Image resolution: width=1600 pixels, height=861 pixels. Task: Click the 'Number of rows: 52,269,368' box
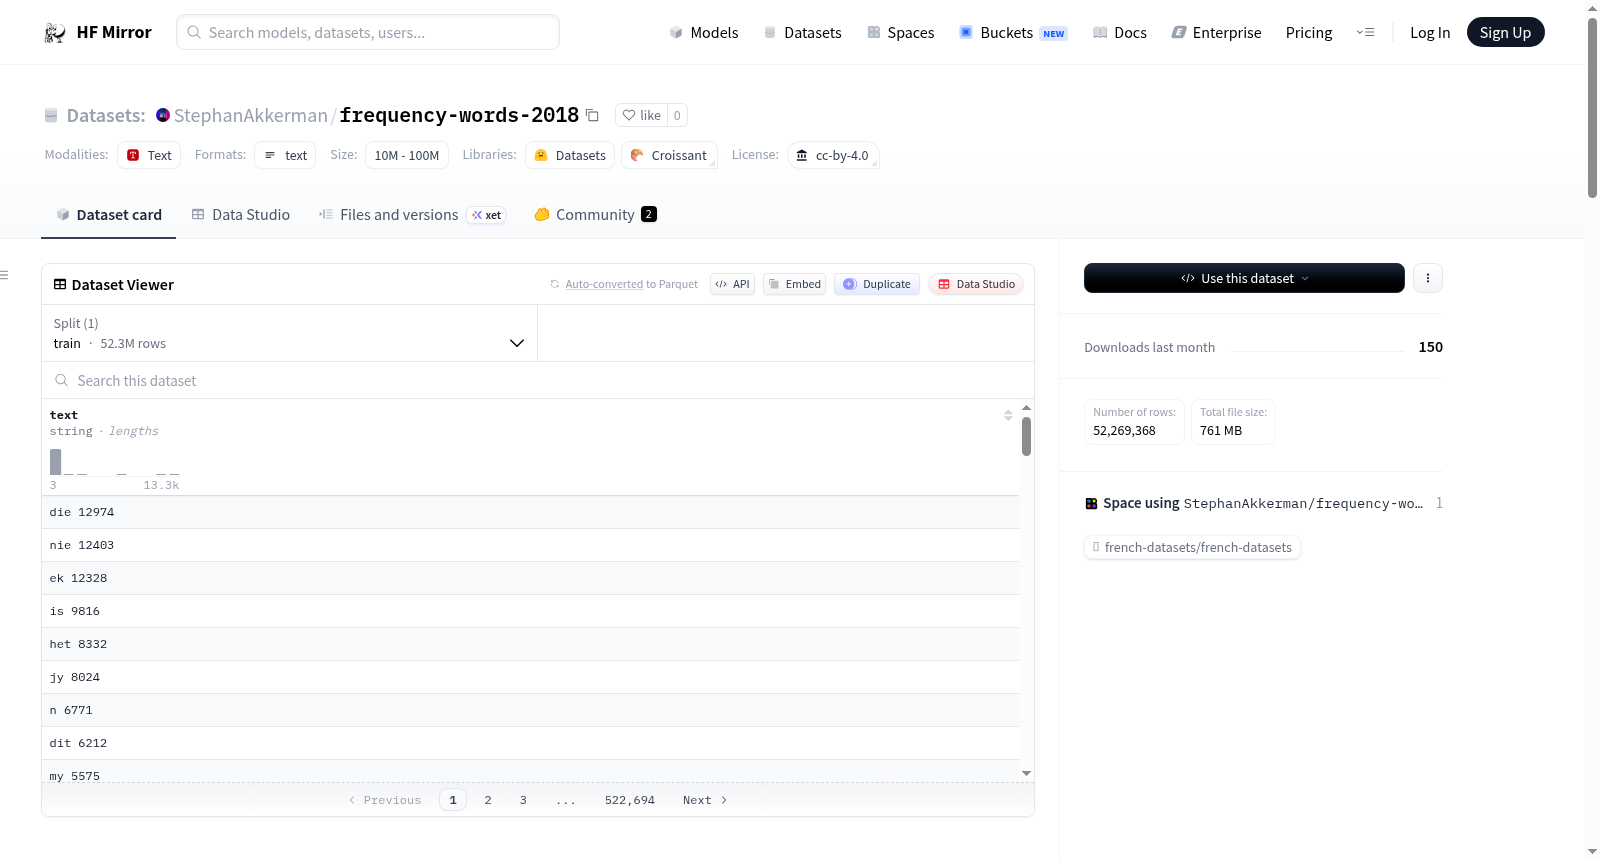click(1134, 422)
